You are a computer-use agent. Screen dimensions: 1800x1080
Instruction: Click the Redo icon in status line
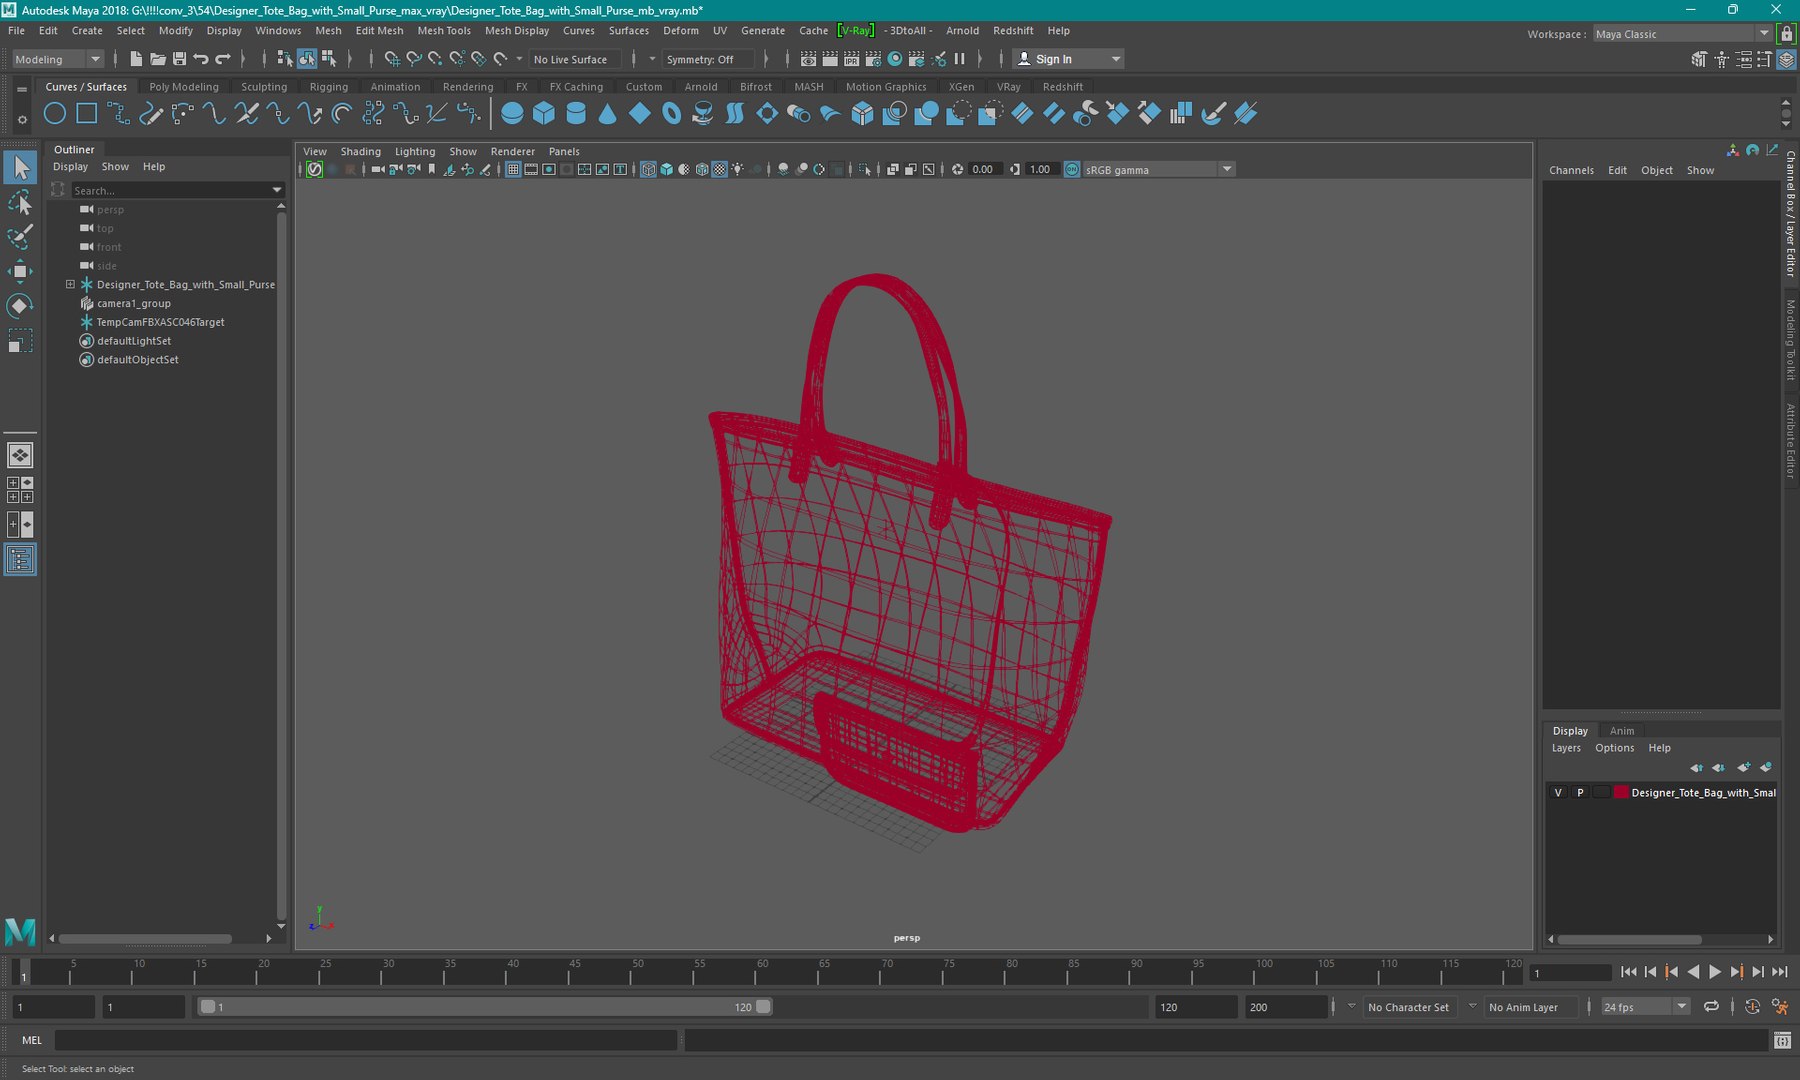click(223, 59)
